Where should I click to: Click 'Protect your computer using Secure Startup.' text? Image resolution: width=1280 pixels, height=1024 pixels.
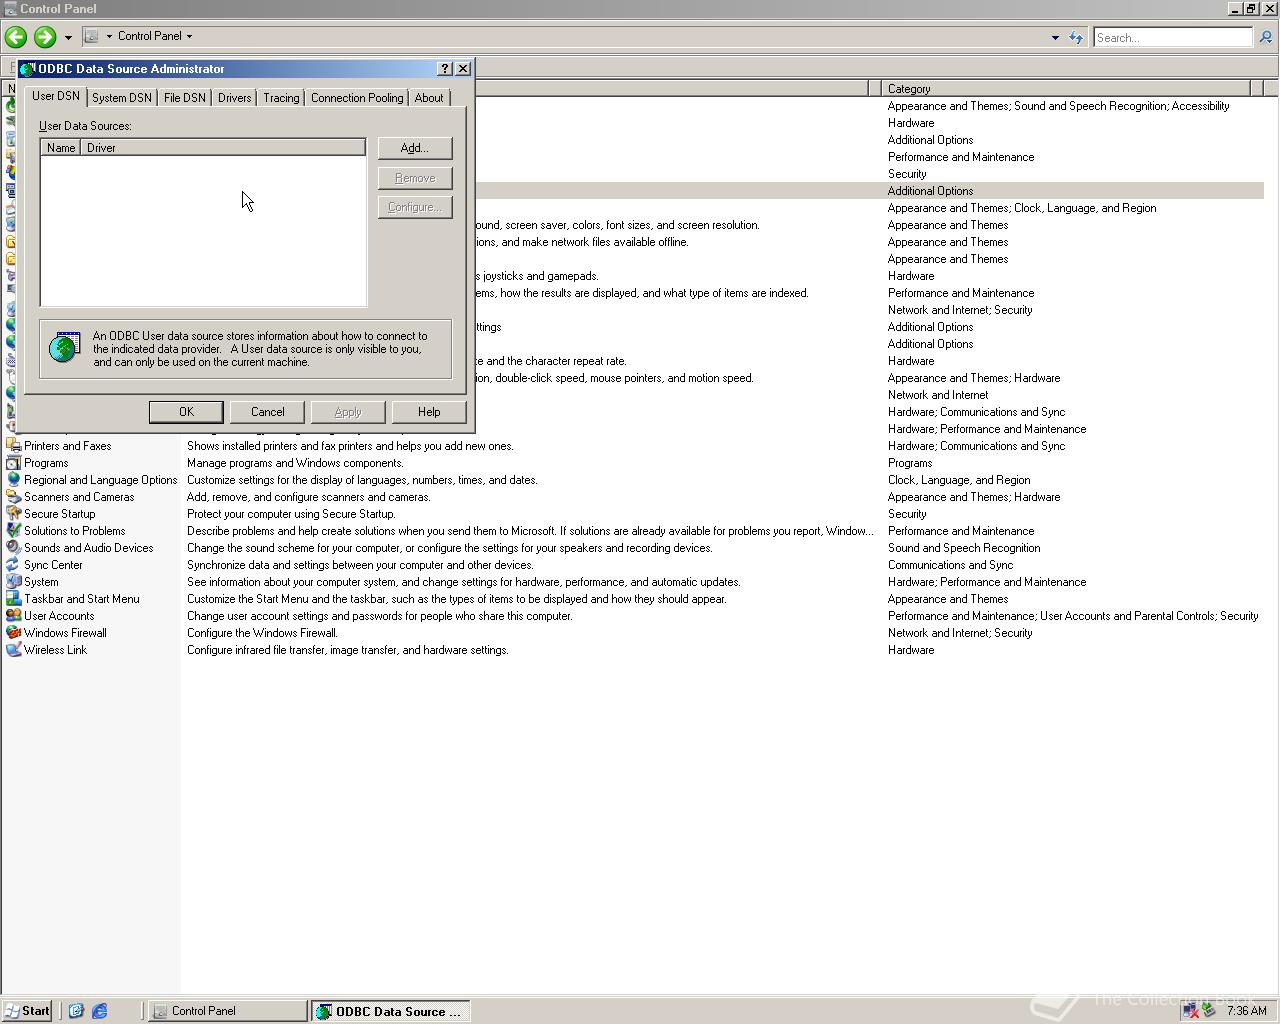coord(291,514)
